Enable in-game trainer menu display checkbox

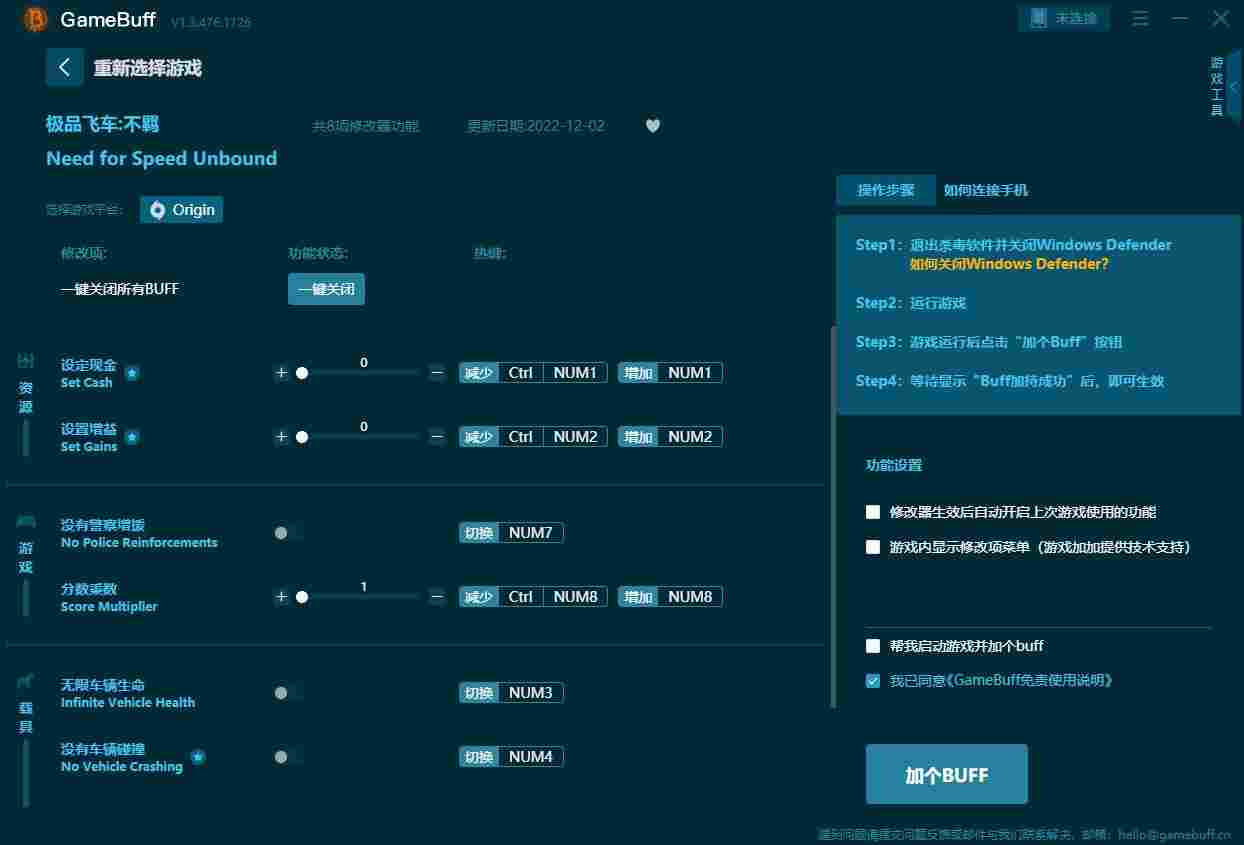point(873,547)
